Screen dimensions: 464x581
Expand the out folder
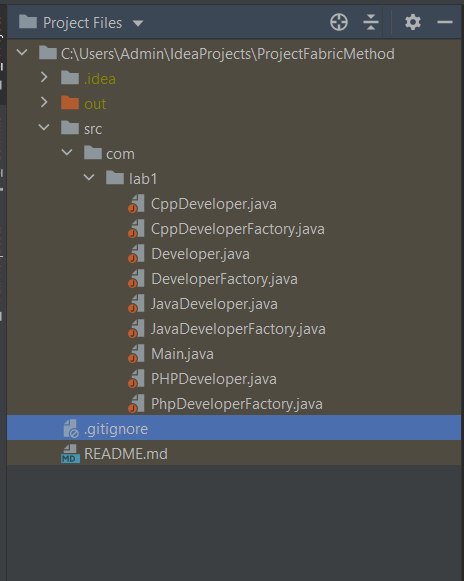[44, 102]
